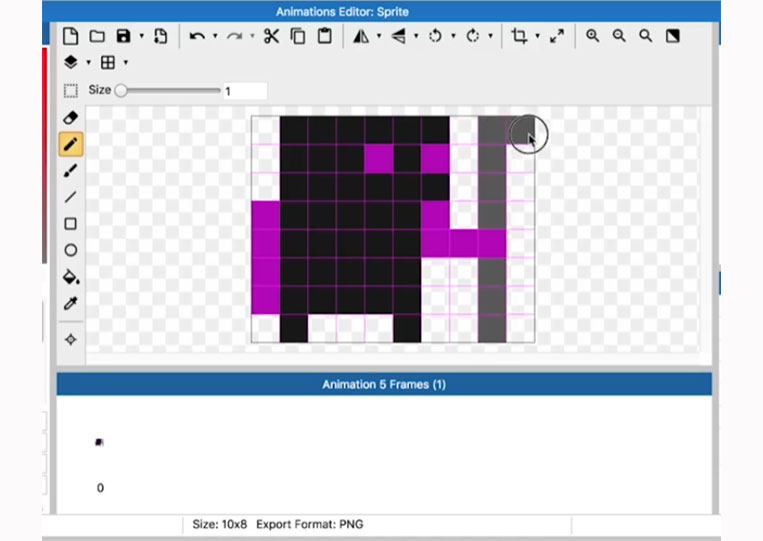Toggle the pixel grid icon
763x541 pixels.
pos(108,62)
